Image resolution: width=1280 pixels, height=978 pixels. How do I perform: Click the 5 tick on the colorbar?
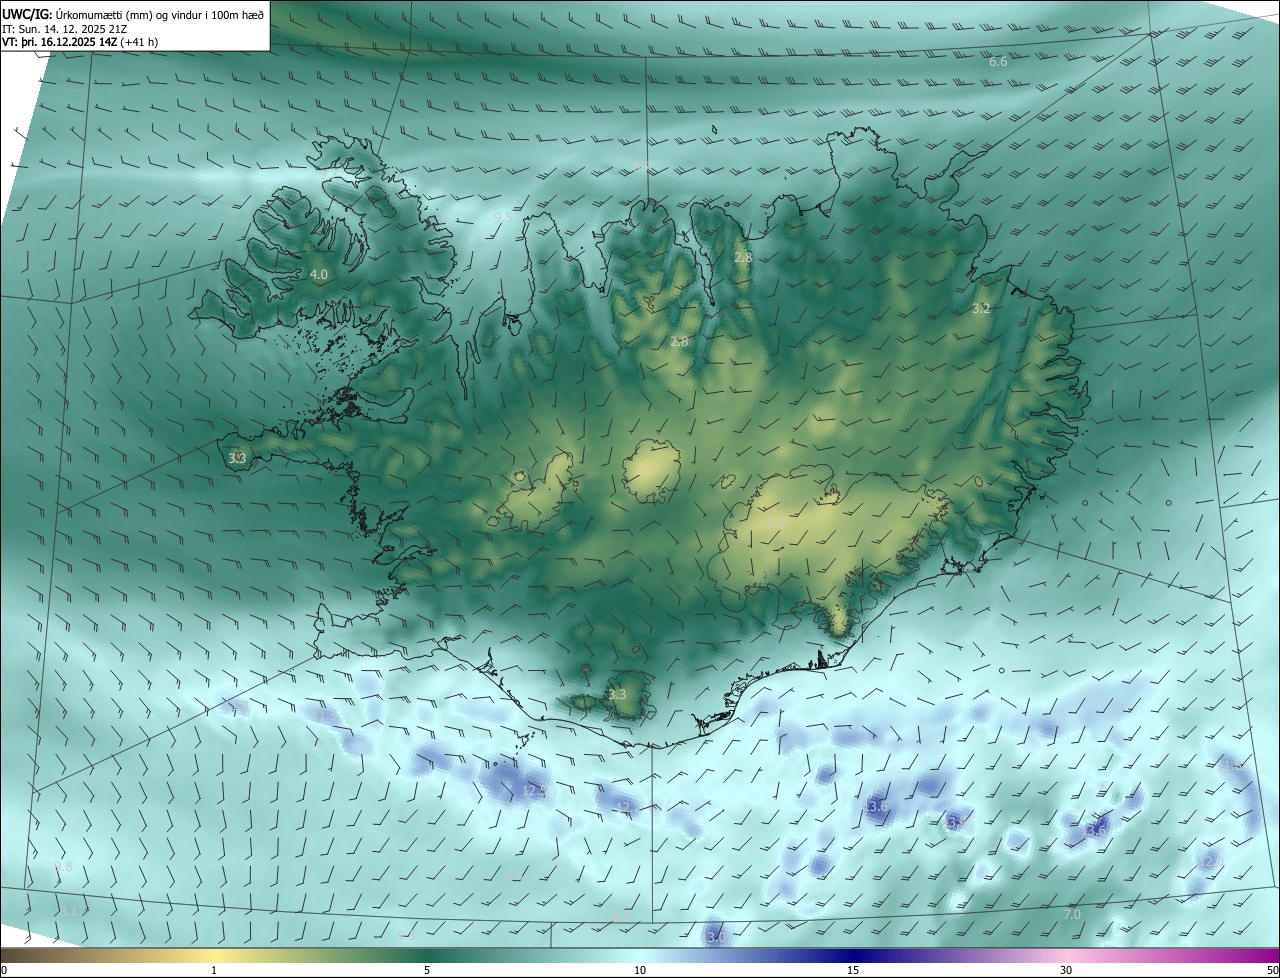click(427, 970)
